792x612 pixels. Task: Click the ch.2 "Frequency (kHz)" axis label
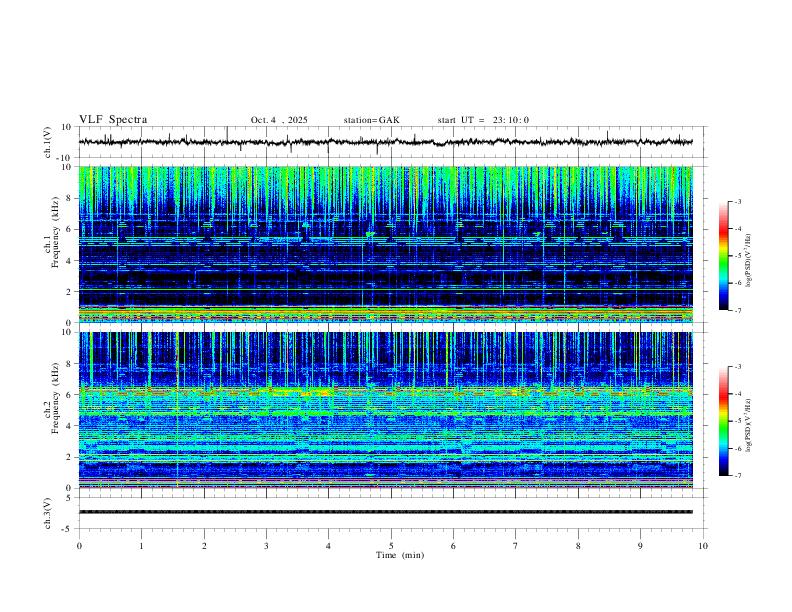55,398
